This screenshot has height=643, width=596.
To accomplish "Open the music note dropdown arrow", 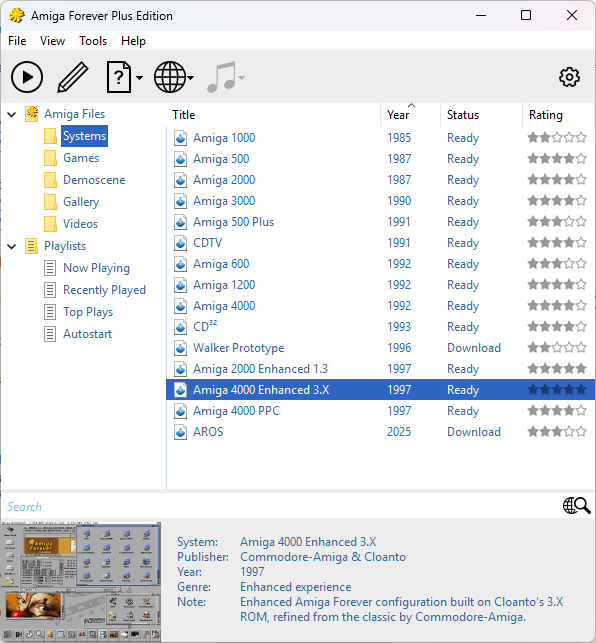I will [241, 78].
